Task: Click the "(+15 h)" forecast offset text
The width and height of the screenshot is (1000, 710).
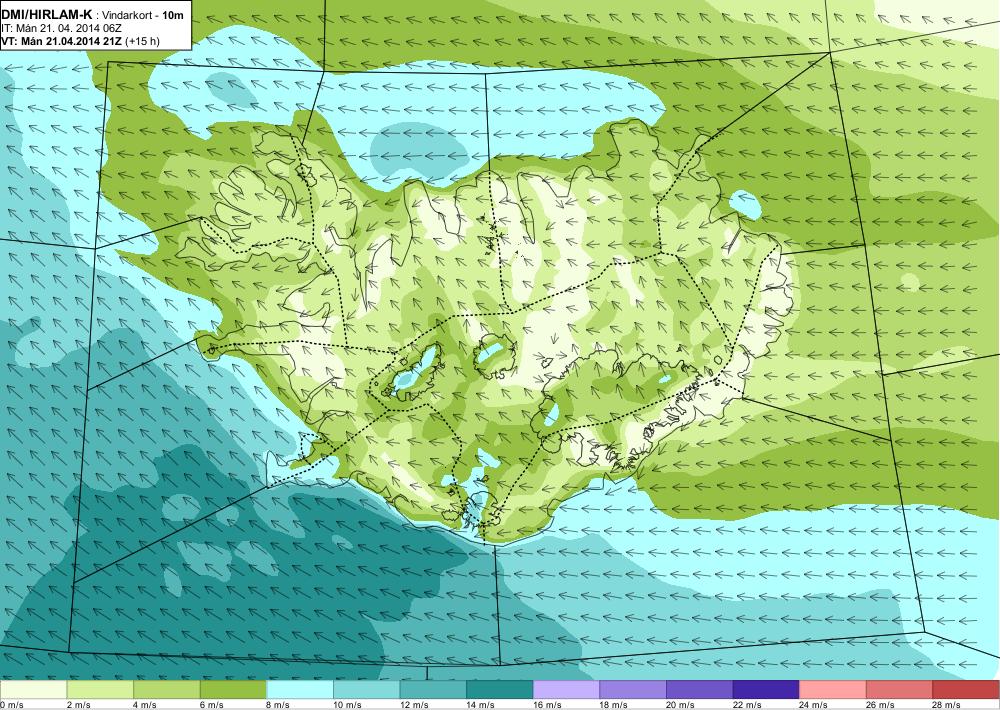Action: coord(143,41)
